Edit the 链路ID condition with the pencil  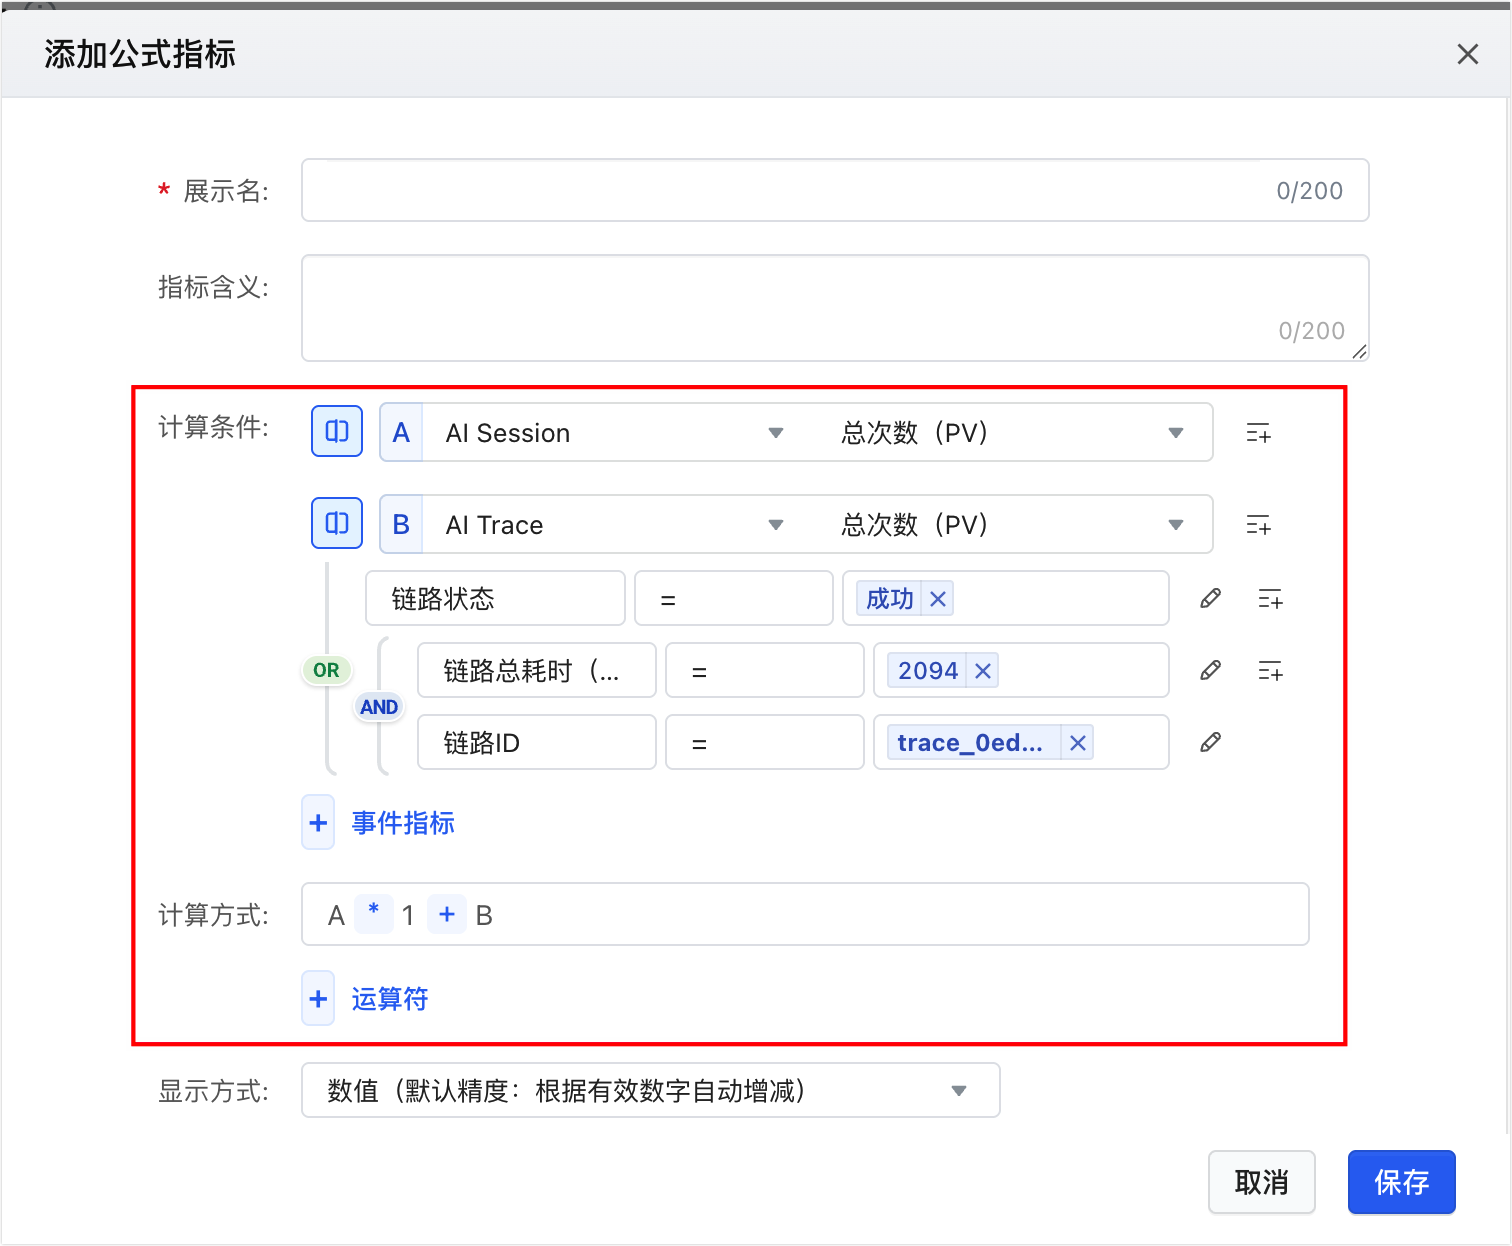point(1210,742)
